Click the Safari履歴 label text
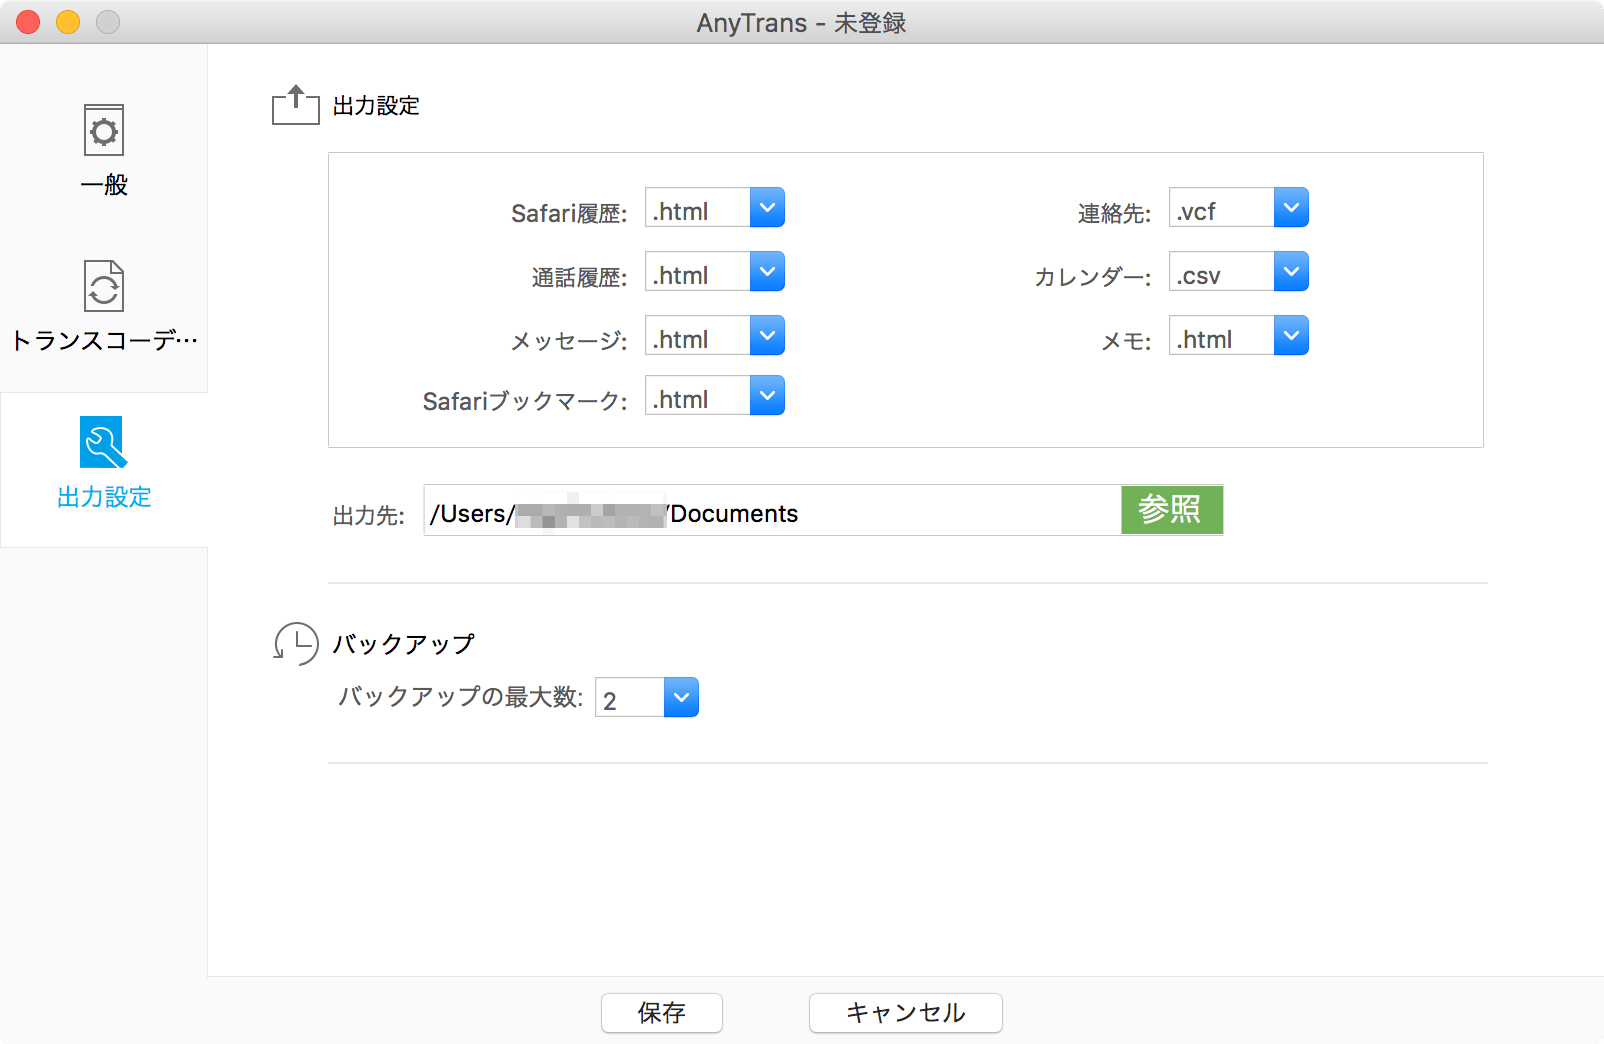Image resolution: width=1604 pixels, height=1044 pixels. (569, 213)
